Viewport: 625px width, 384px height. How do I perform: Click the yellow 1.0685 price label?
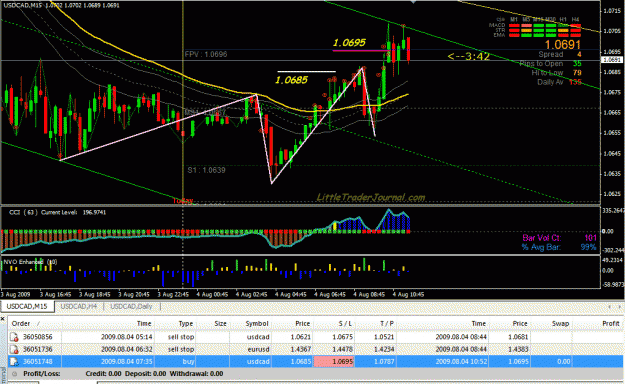coord(291,80)
